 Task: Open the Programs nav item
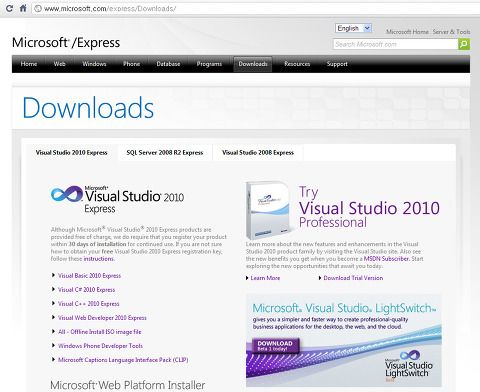tap(209, 64)
